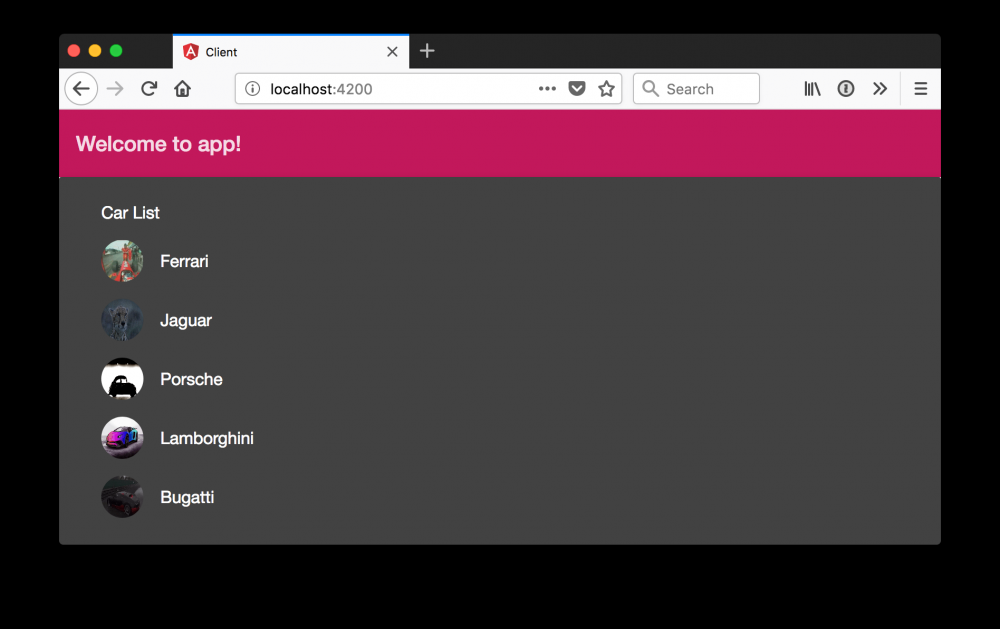Click the Porsche car thumbnail image

tap(122, 379)
